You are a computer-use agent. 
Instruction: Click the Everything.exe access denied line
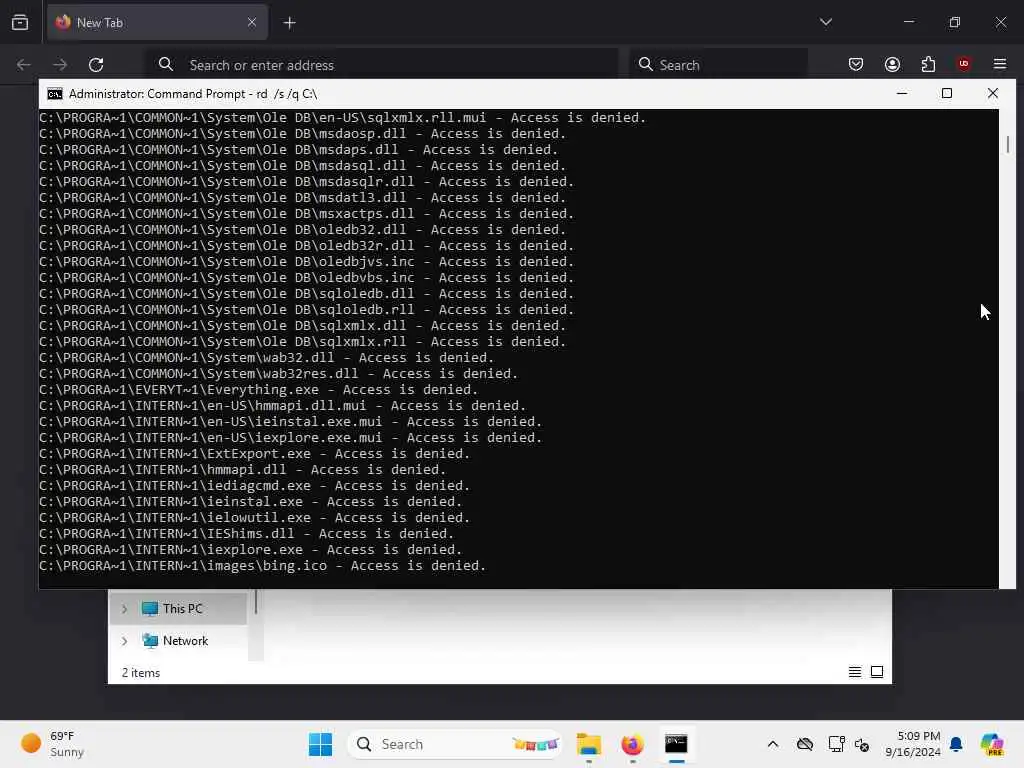click(258, 390)
